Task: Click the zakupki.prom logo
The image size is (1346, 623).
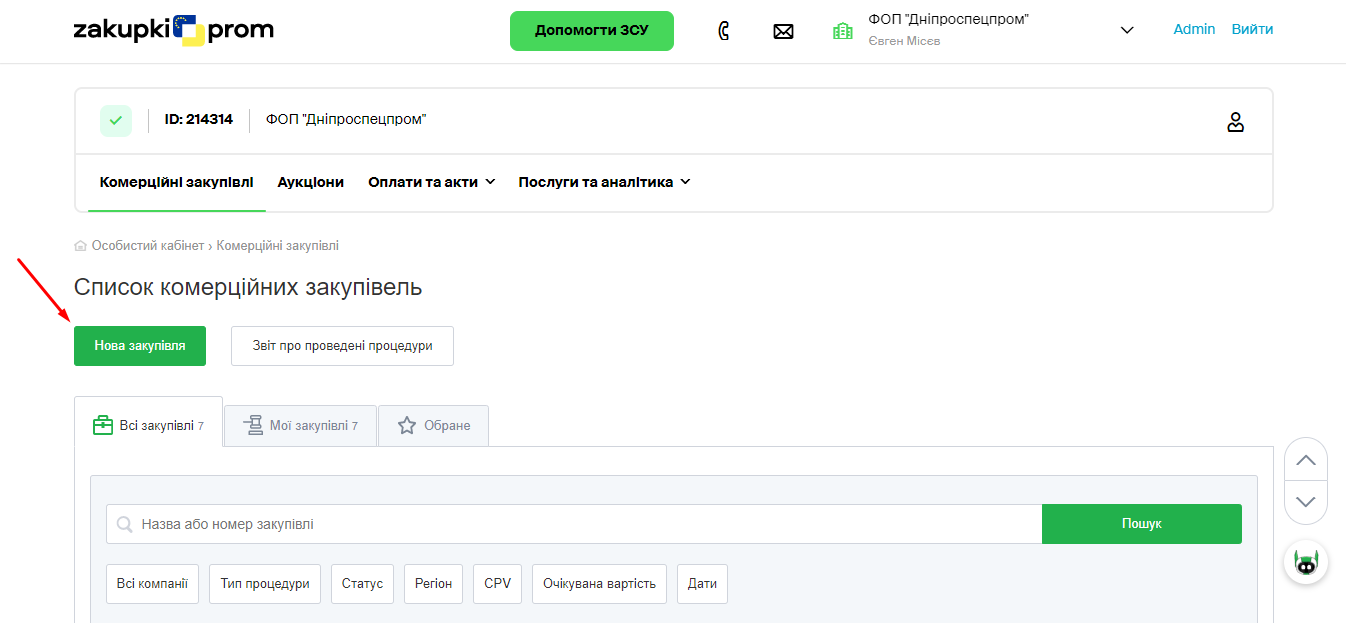Action: pyautogui.click(x=173, y=31)
